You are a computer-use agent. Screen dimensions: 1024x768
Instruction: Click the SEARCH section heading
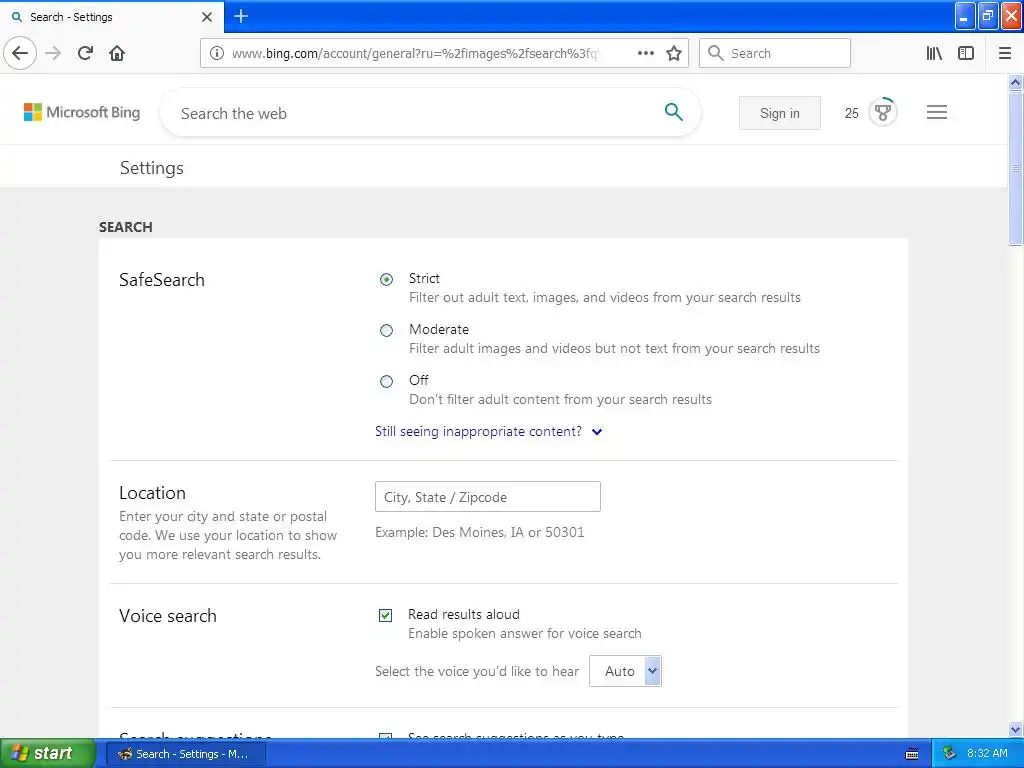click(x=125, y=227)
